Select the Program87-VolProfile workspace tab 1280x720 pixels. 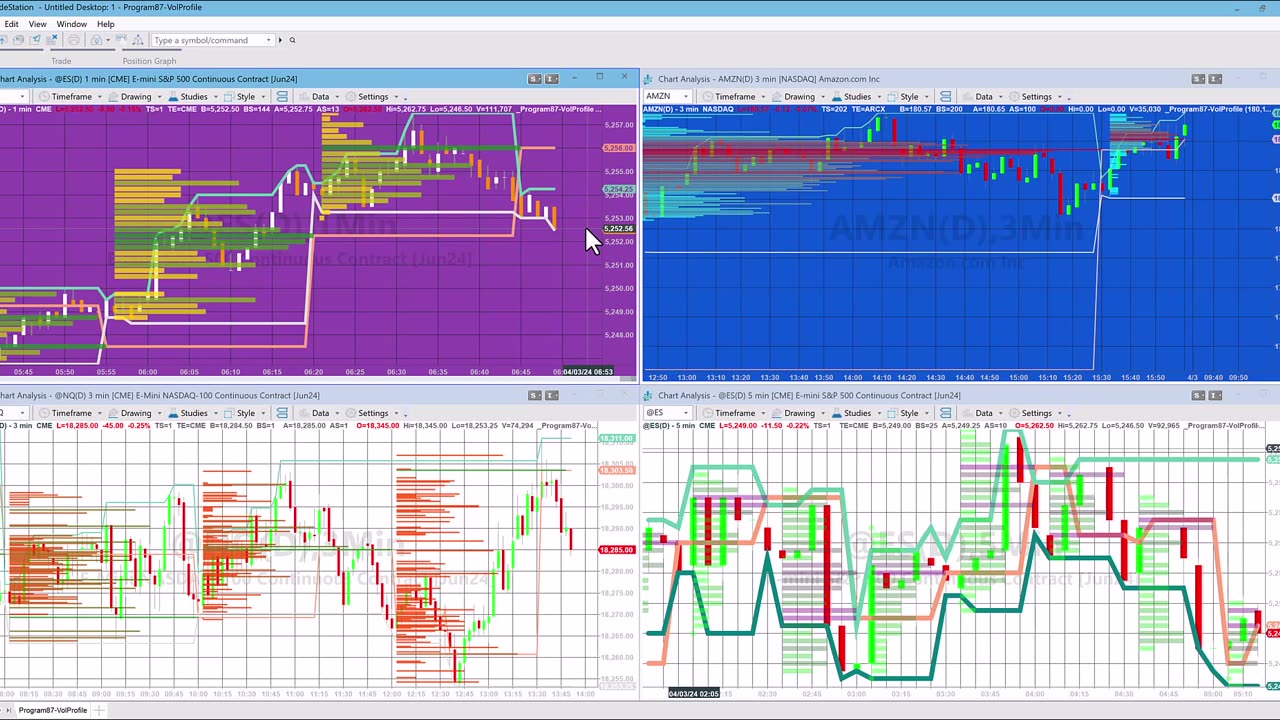coord(52,710)
